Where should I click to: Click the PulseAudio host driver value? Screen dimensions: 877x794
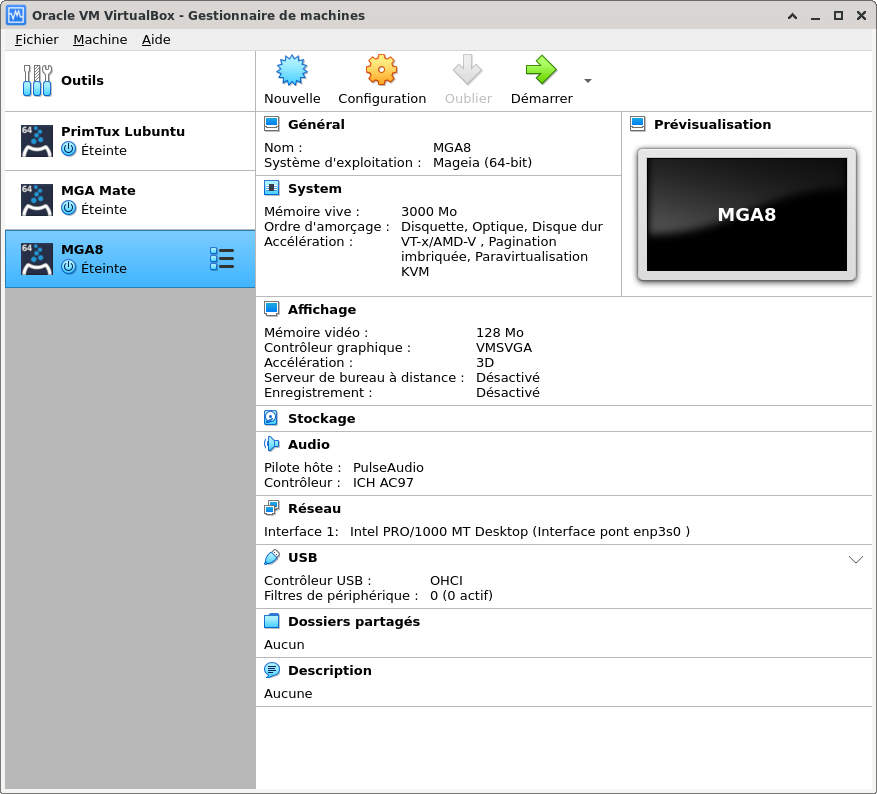pos(388,467)
